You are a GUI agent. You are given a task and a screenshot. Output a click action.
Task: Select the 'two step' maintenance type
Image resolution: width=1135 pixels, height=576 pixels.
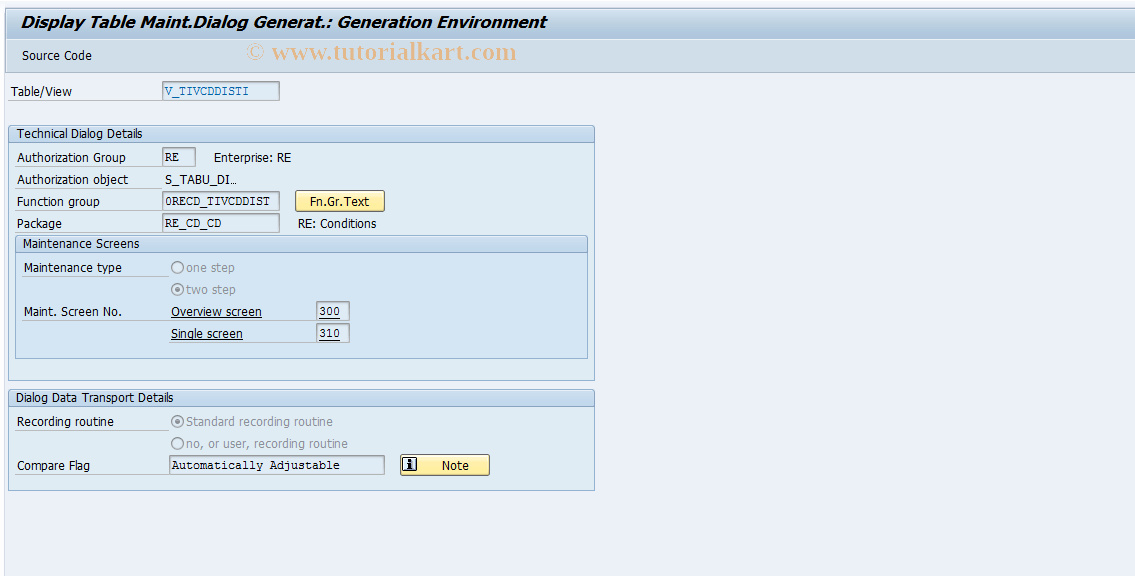(x=177, y=289)
